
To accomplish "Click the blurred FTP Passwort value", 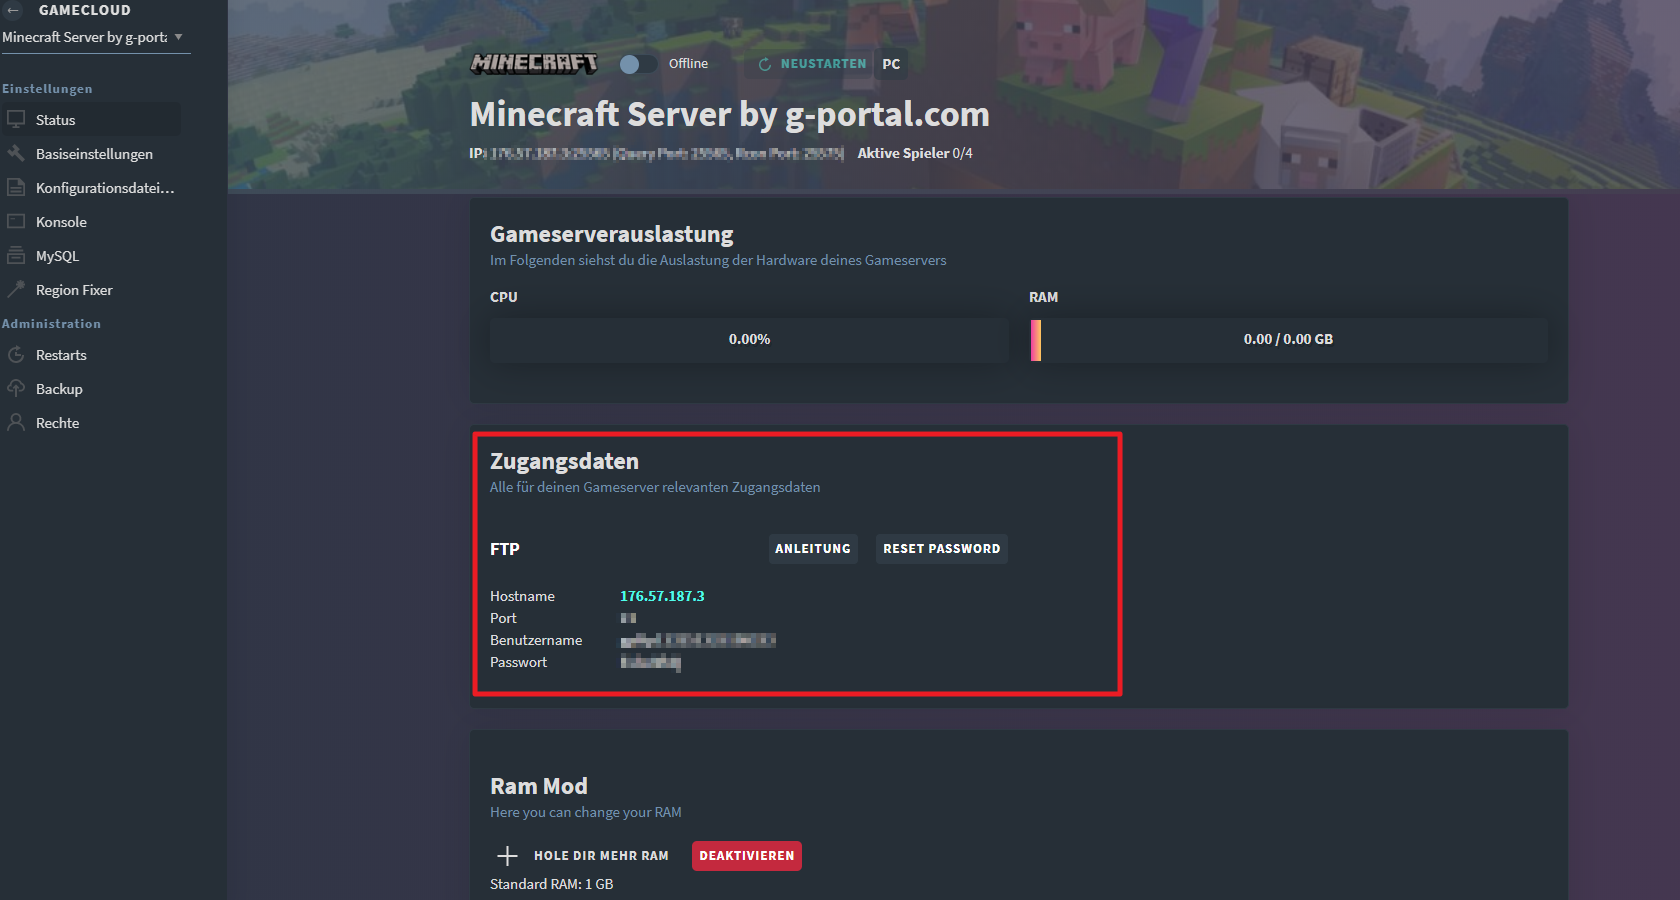I will click(x=651, y=662).
